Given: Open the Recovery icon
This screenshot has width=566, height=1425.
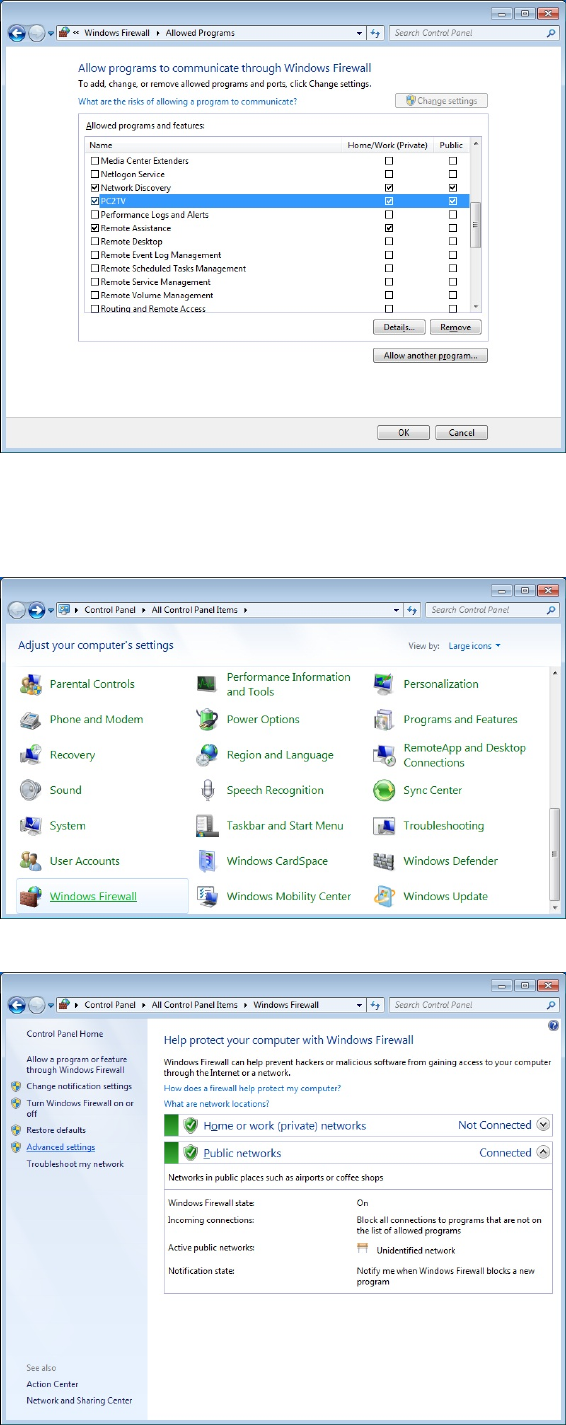Looking at the screenshot, I should [31, 755].
